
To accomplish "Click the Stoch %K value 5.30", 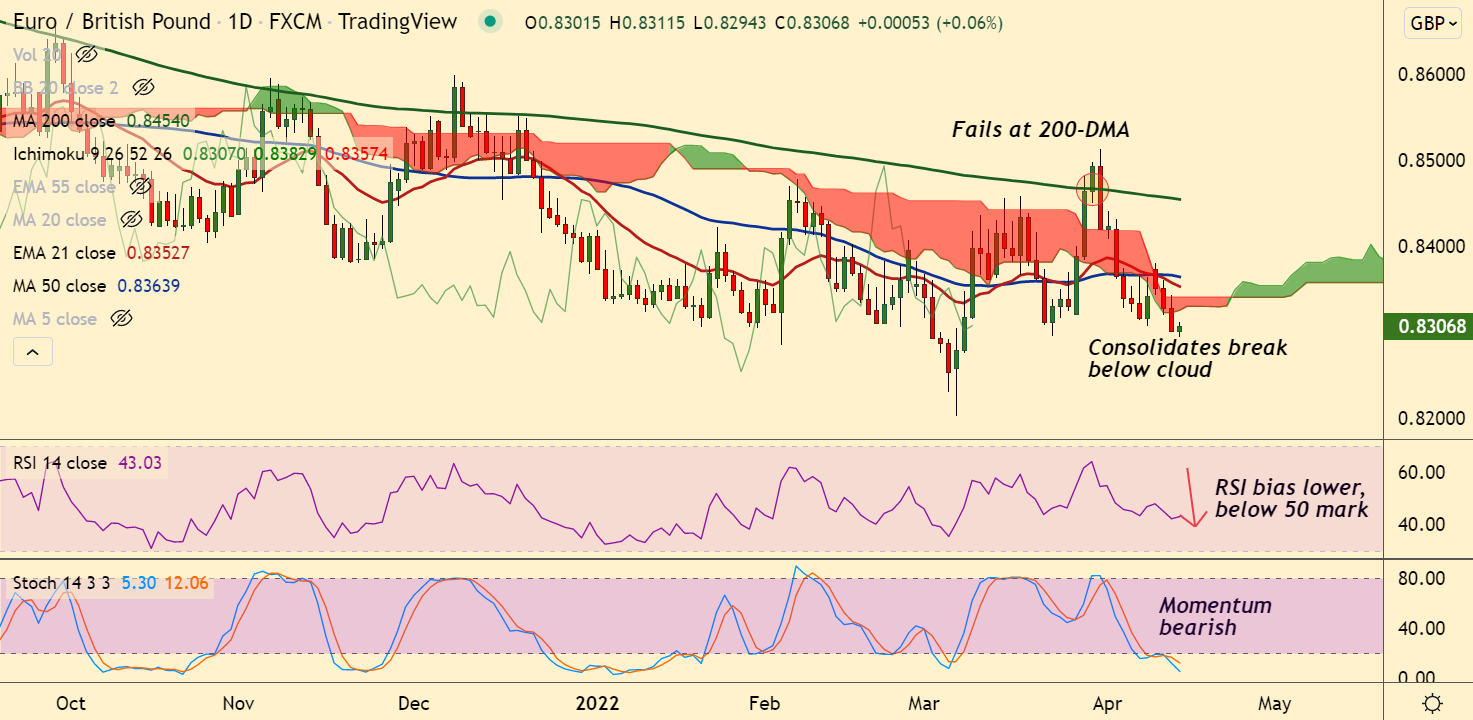I will click(x=139, y=583).
